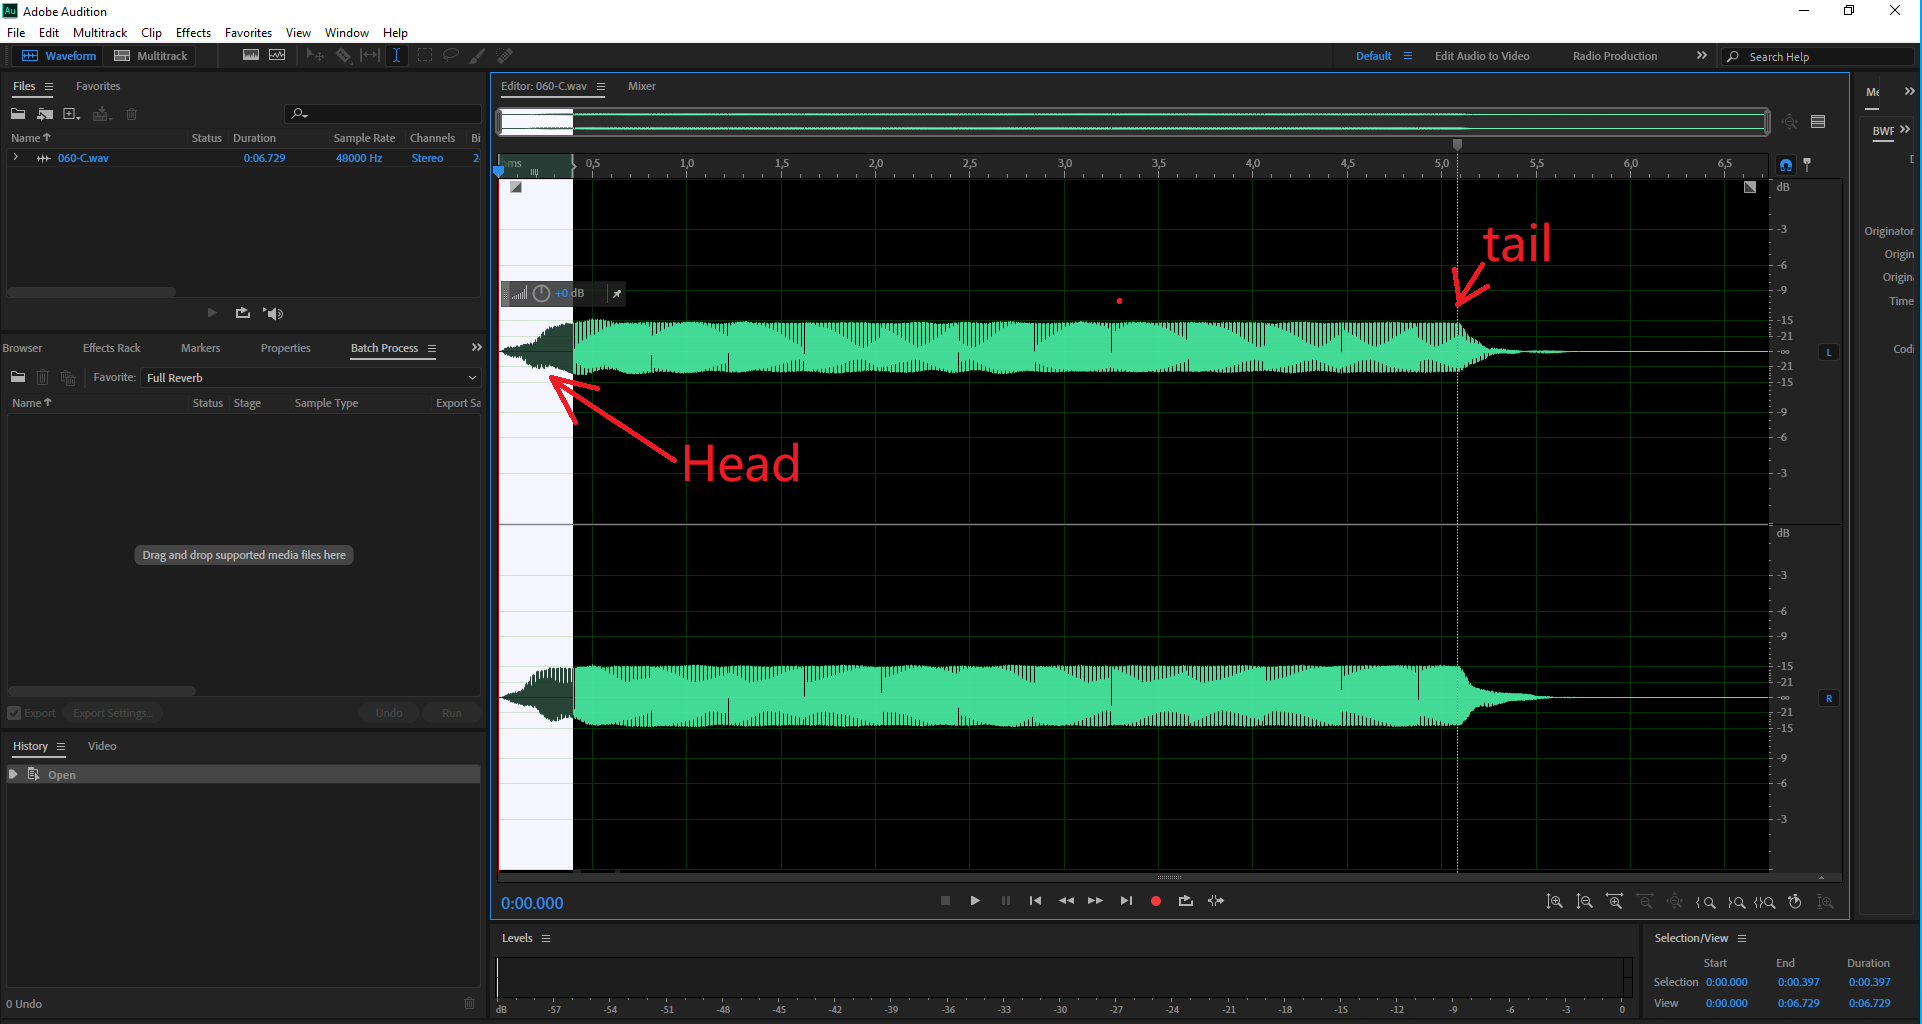
Task: Click Import File icon in Files panel
Action: tap(45, 114)
